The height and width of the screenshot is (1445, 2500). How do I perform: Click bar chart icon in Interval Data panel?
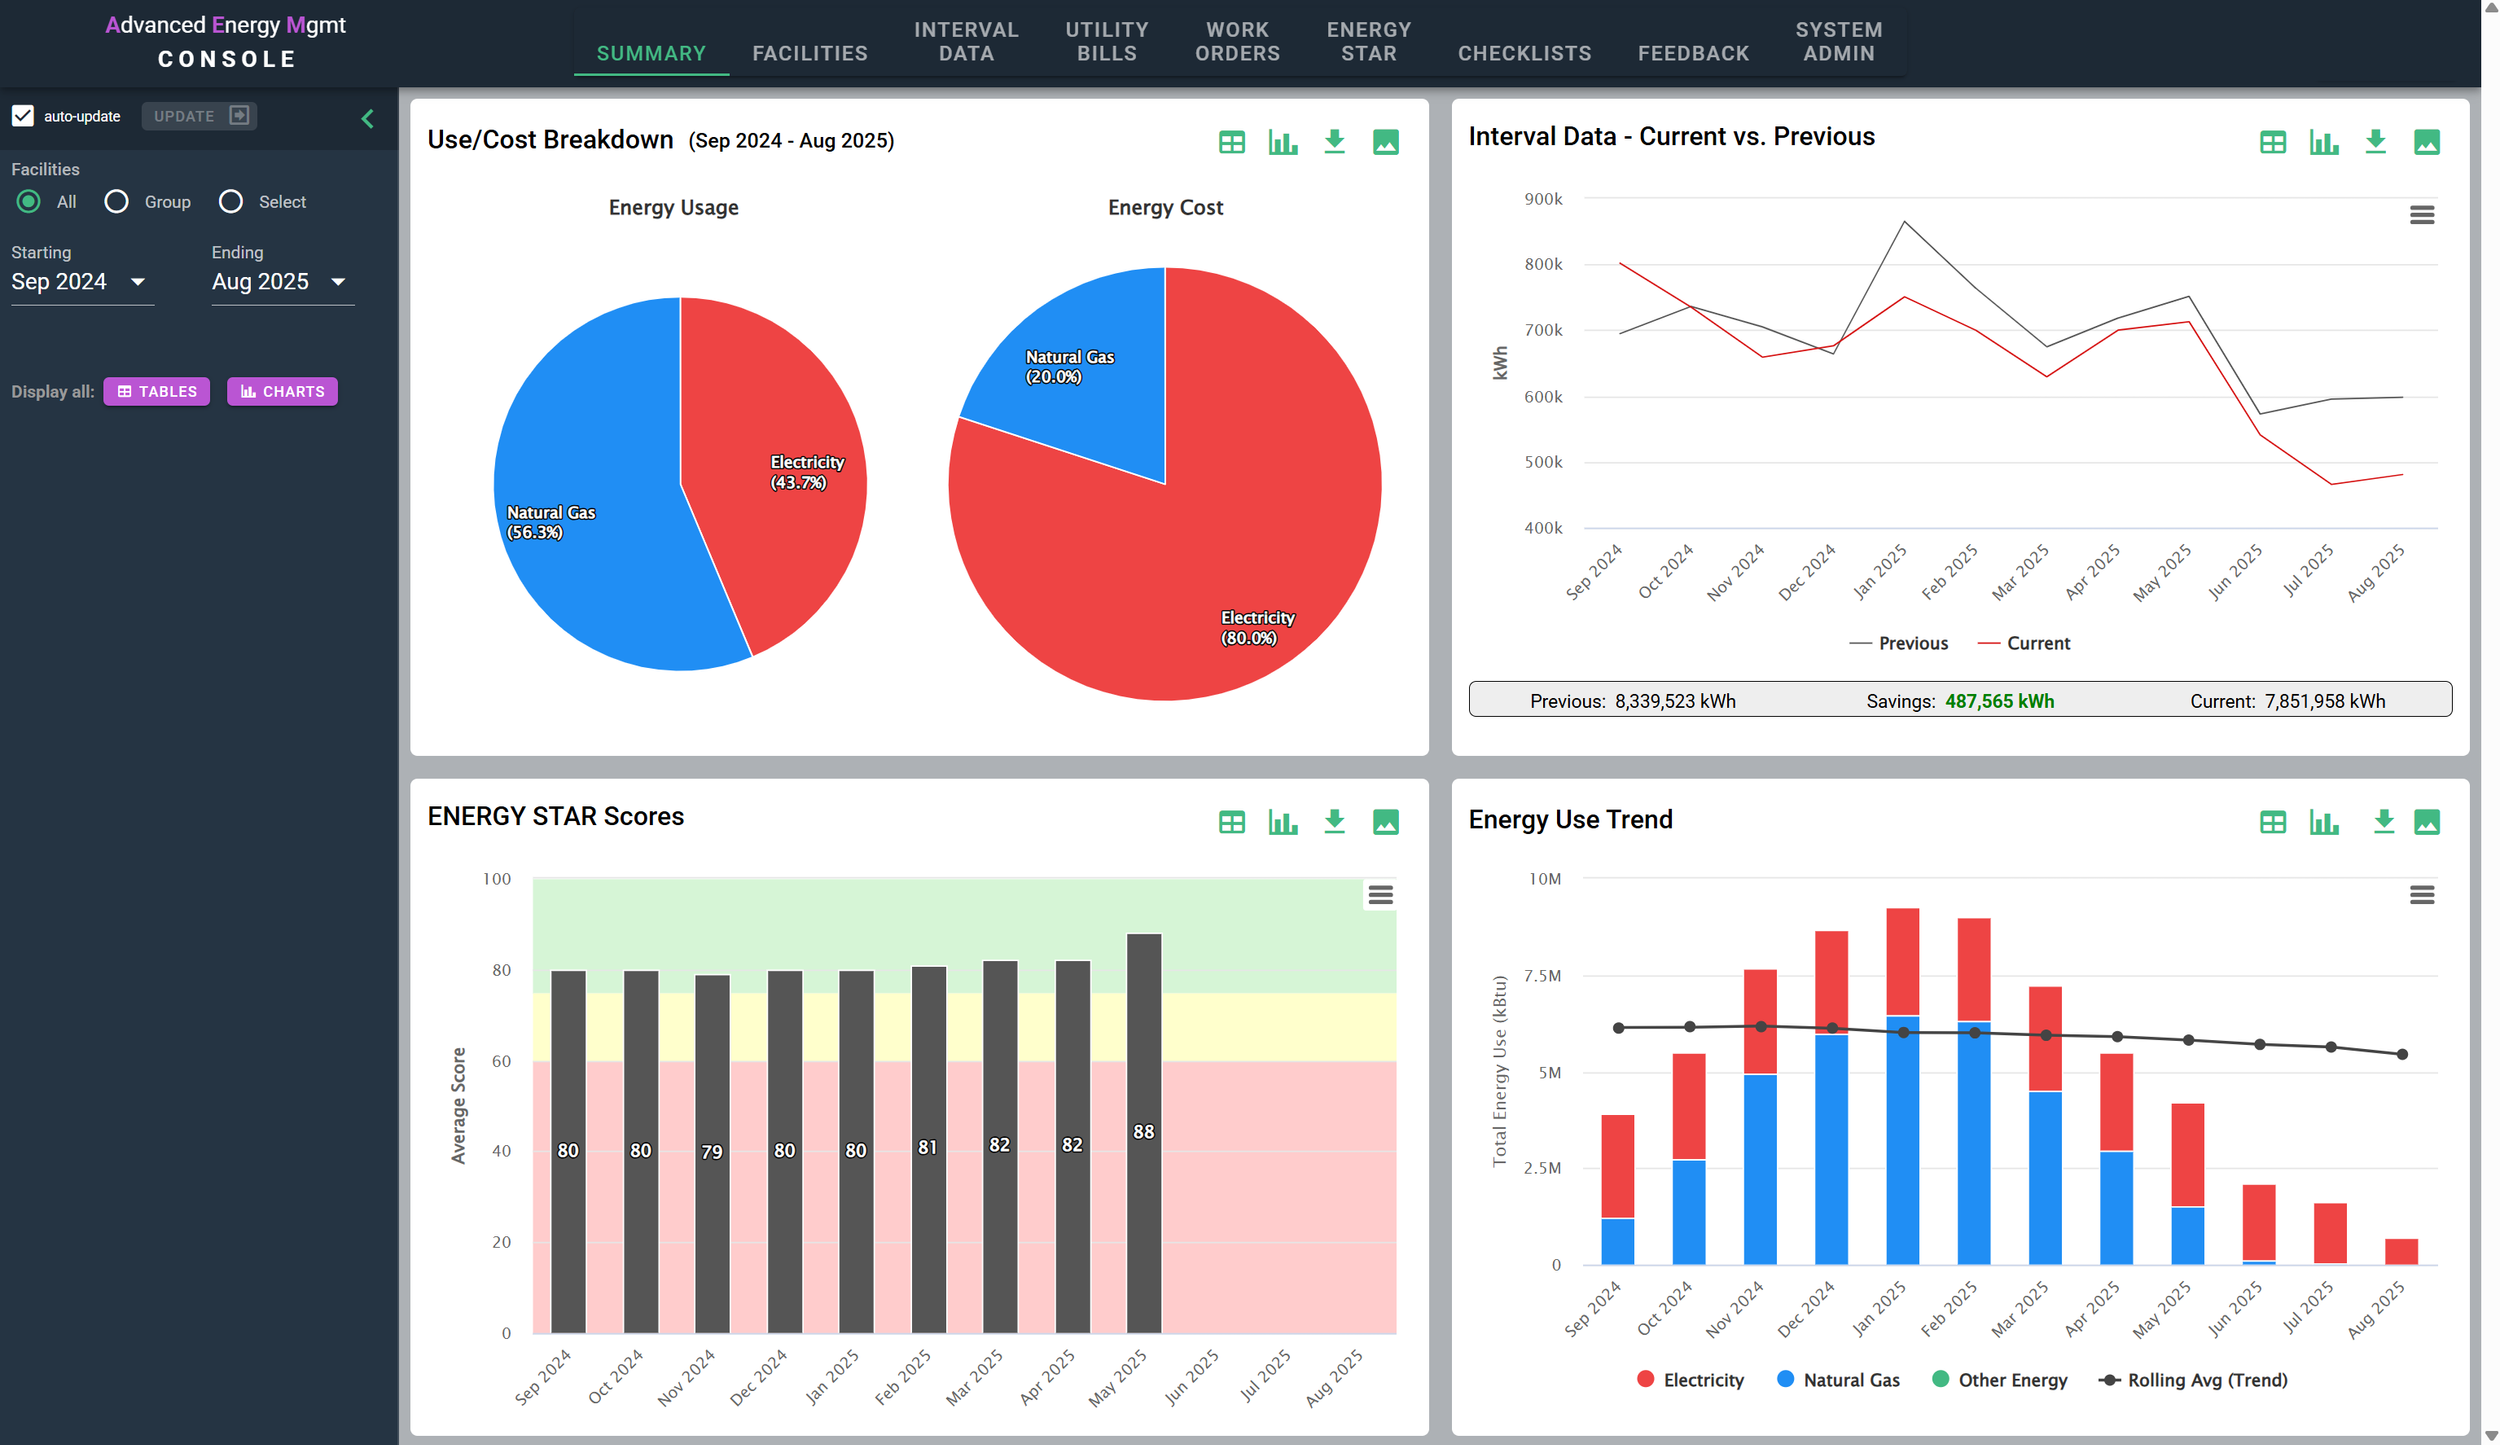click(x=2323, y=142)
